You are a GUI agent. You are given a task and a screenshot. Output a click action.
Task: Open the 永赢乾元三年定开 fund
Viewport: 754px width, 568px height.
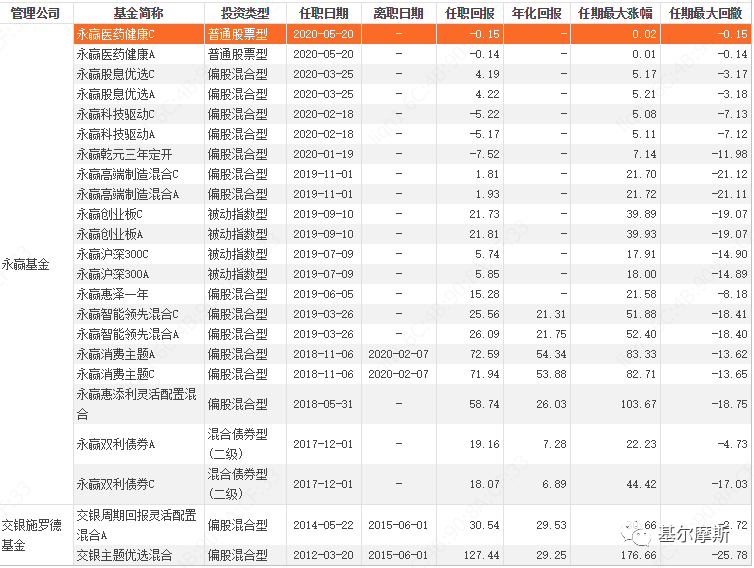pyautogui.click(x=125, y=154)
